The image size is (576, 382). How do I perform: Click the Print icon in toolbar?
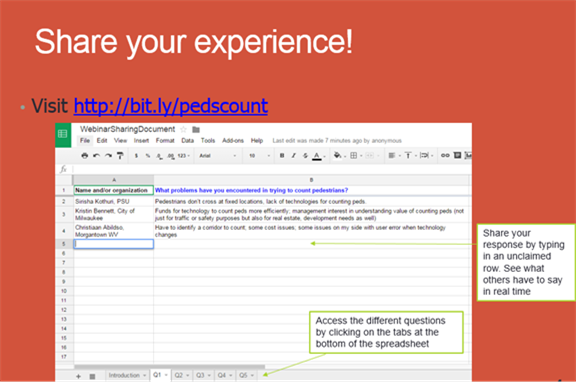[84, 156]
